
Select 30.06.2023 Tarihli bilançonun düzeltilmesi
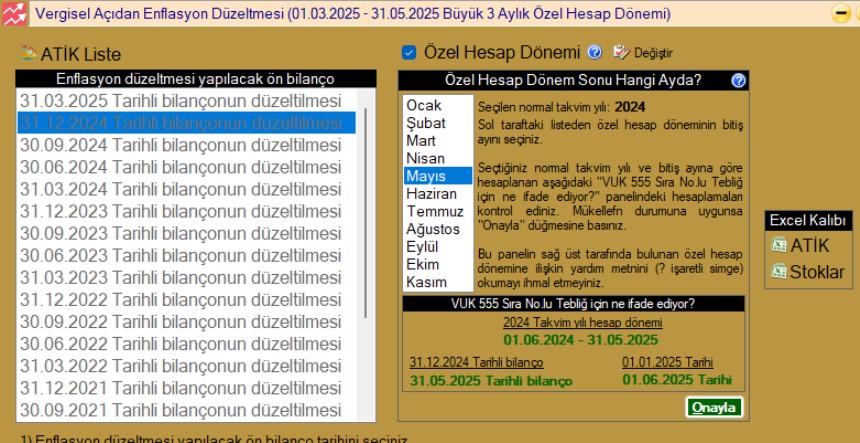[x=186, y=255]
